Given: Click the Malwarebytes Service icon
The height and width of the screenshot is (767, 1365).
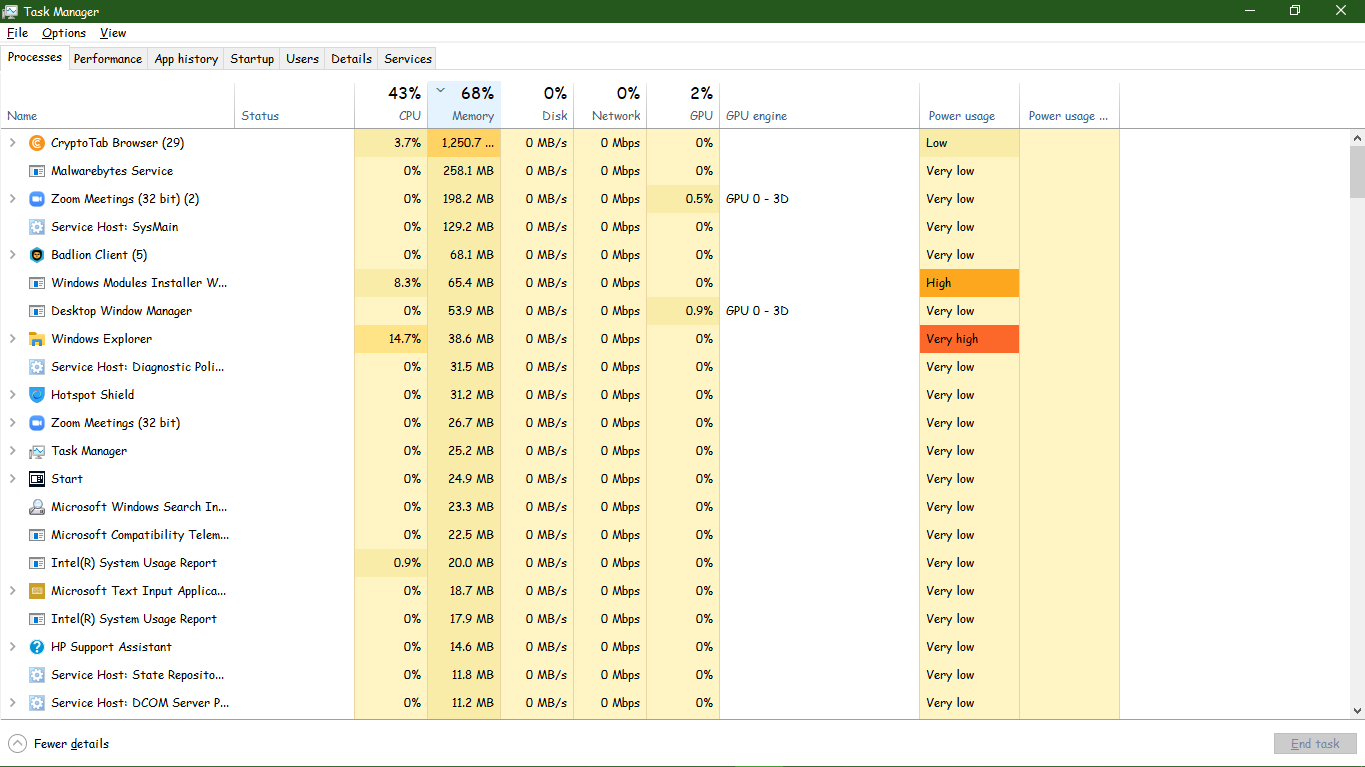Looking at the screenshot, I should pos(37,171).
